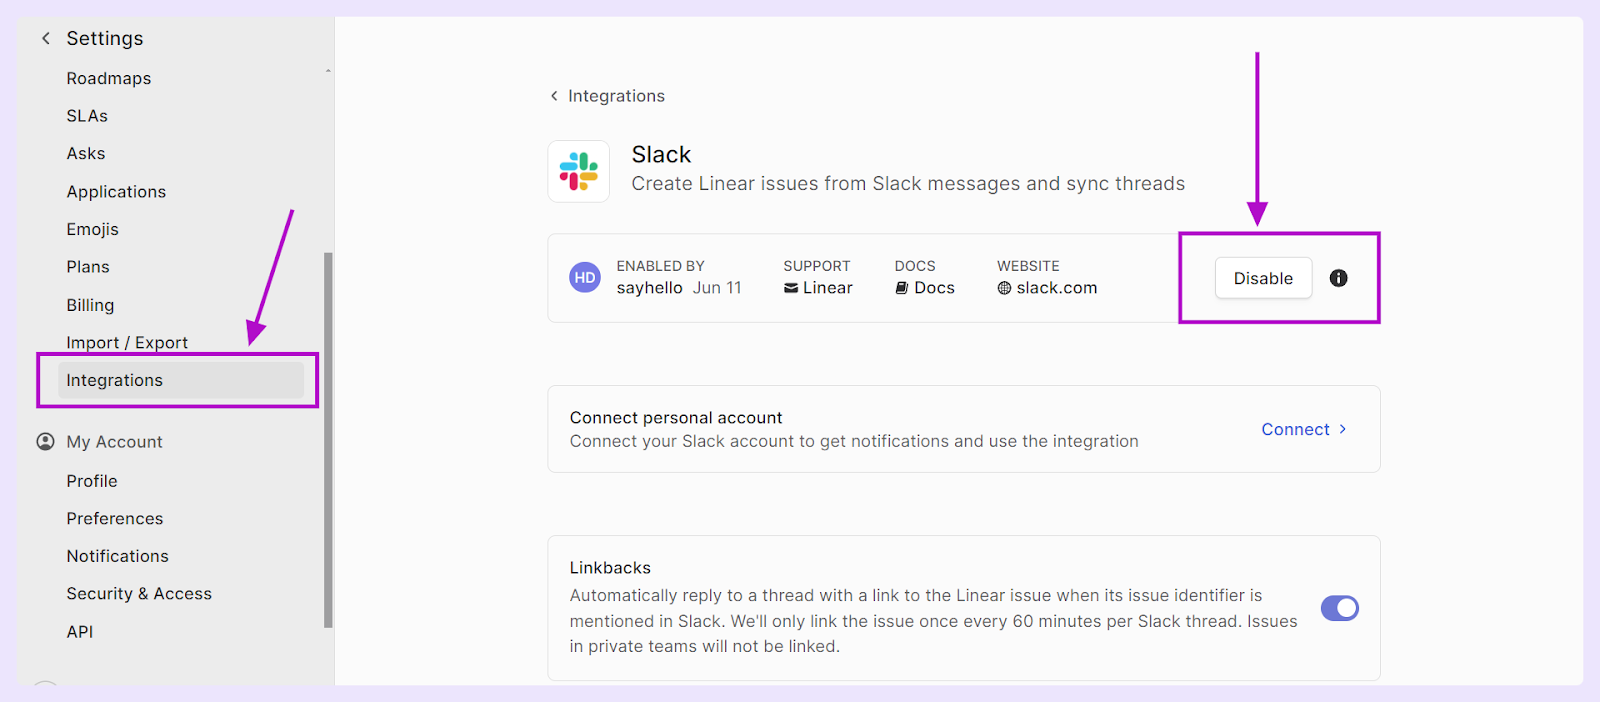The width and height of the screenshot is (1600, 702).
Task: Open Profile under My Account
Action: click(x=92, y=481)
